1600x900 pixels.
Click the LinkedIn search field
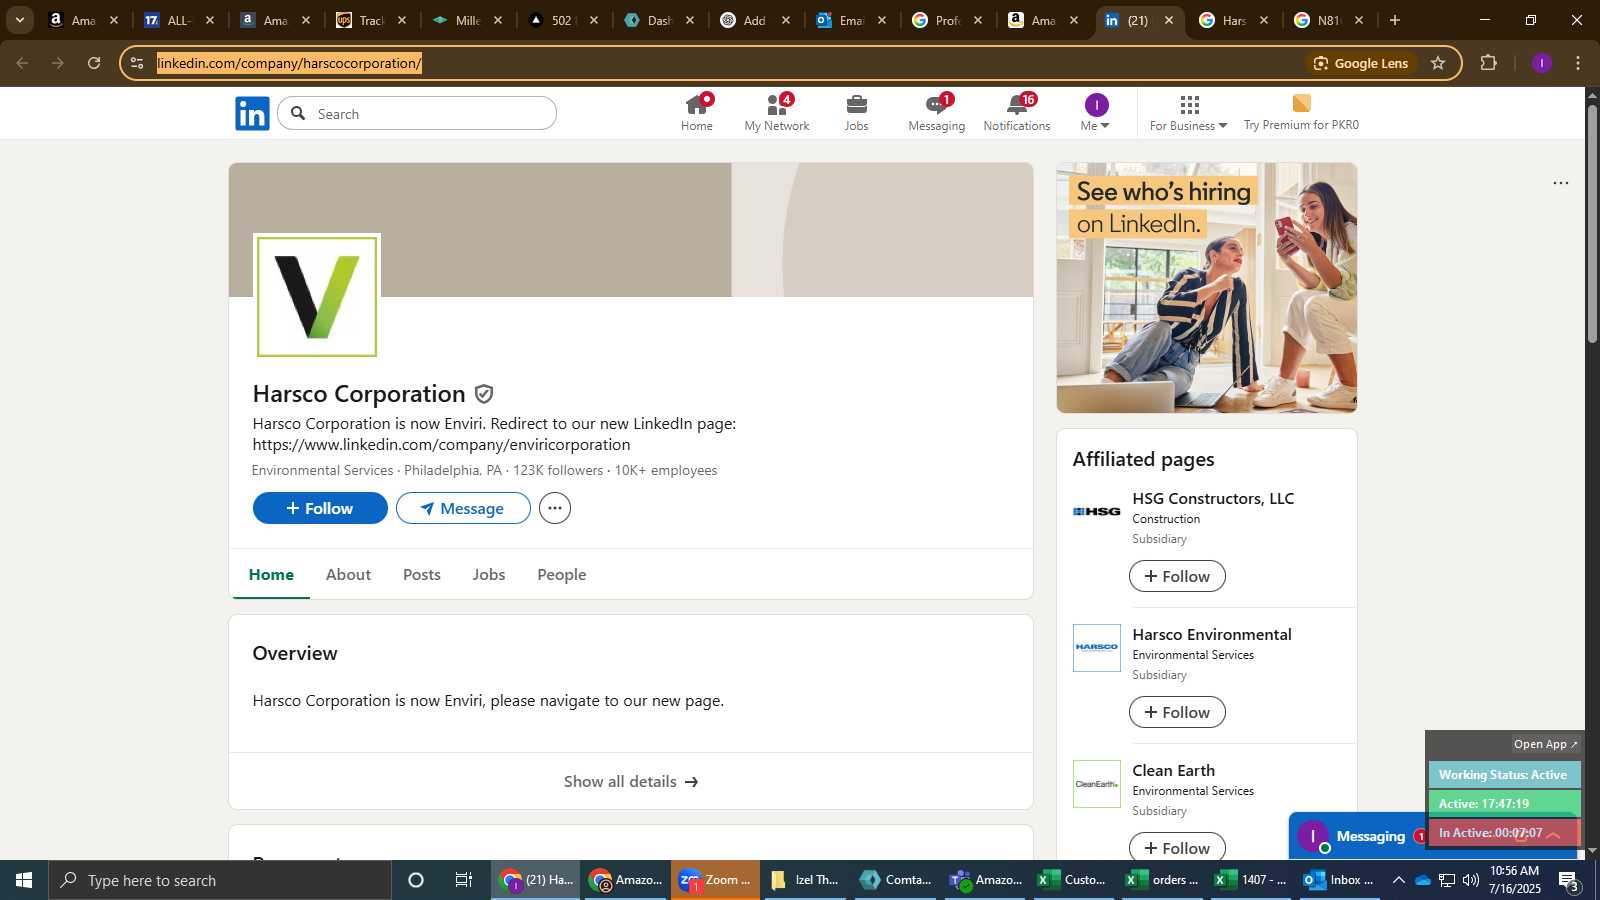tap(417, 113)
